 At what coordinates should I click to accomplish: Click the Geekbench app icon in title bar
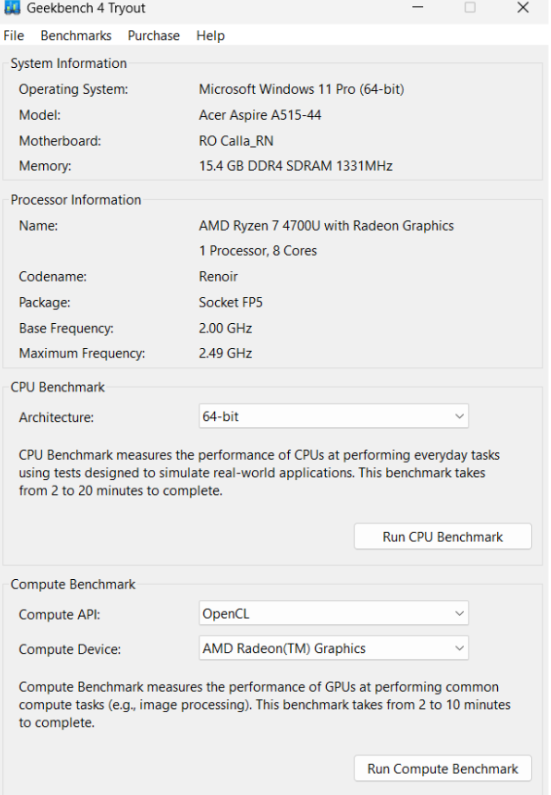[x=12, y=7]
